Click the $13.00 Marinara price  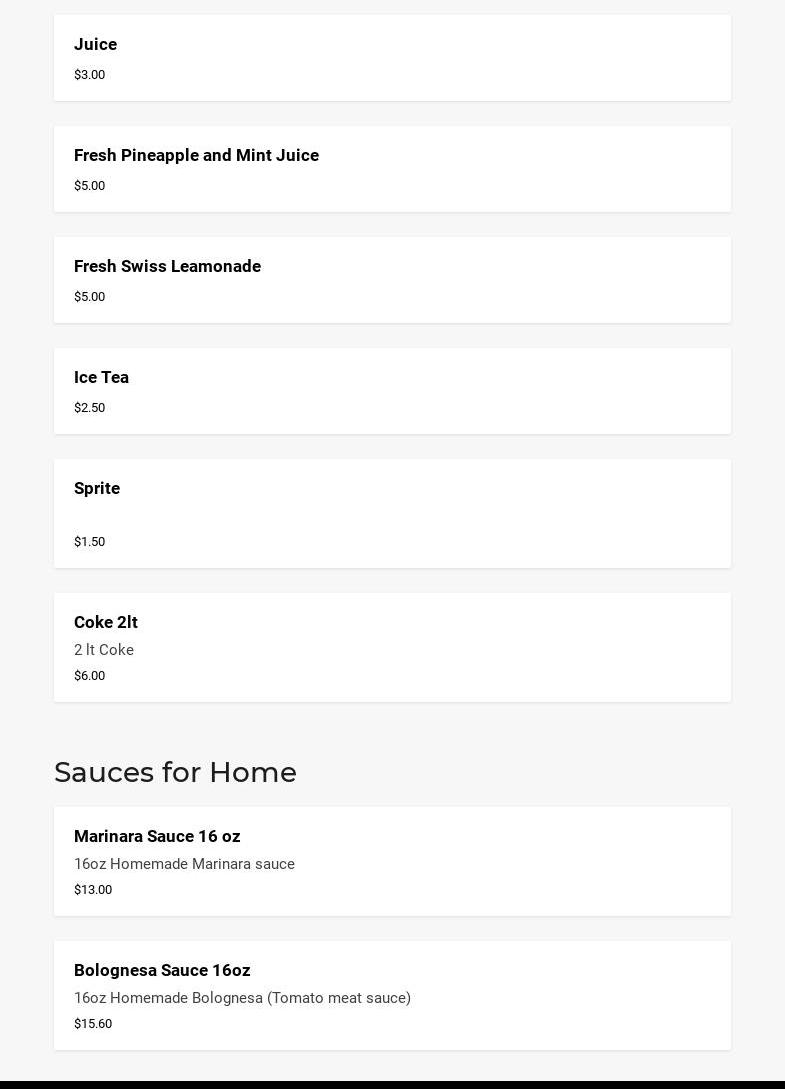click(x=93, y=890)
